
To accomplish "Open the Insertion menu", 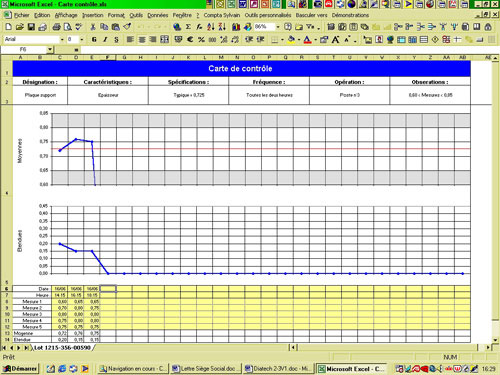I will [93, 15].
